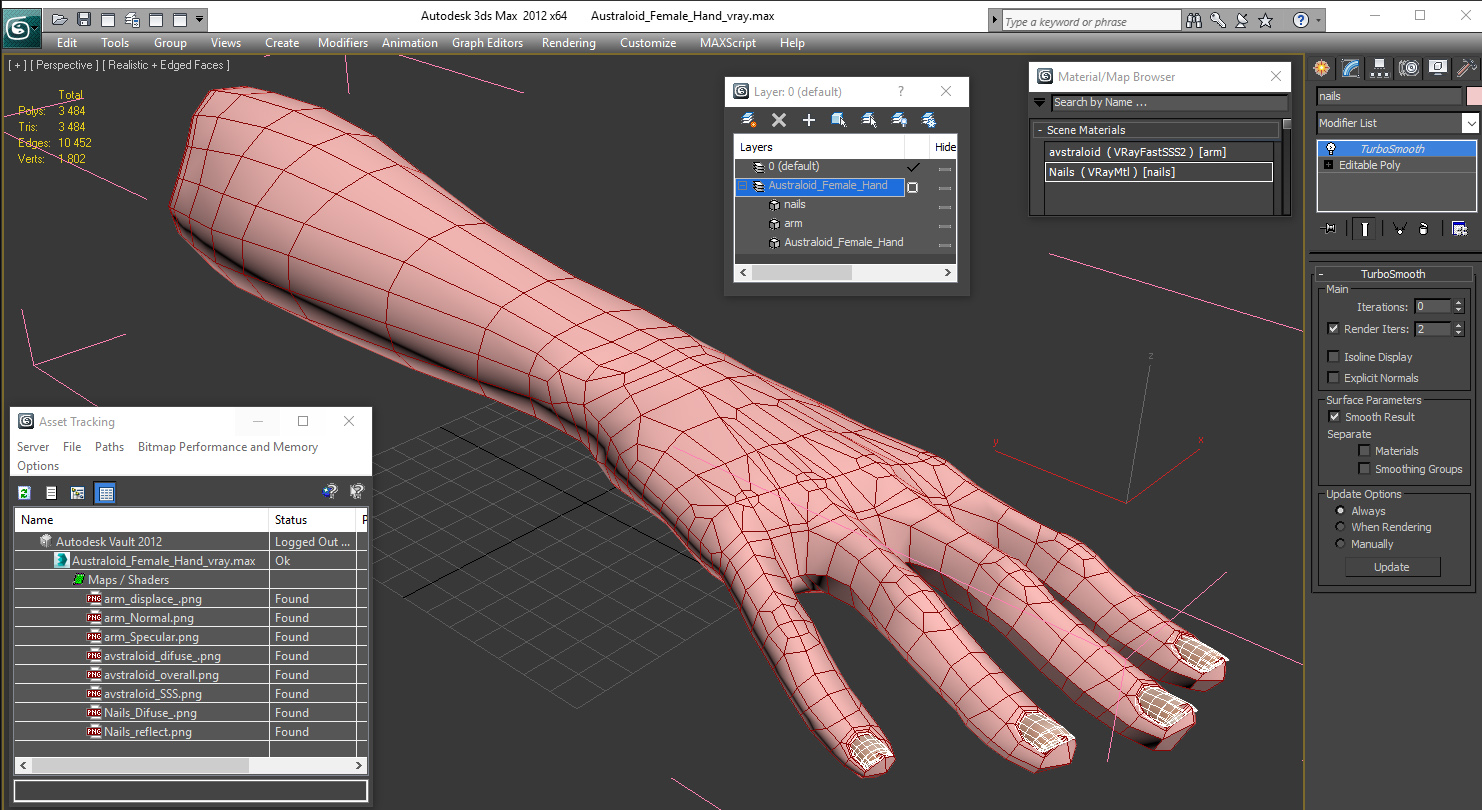
Task: Select the Manually update radio button
Action: [1340, 544]
